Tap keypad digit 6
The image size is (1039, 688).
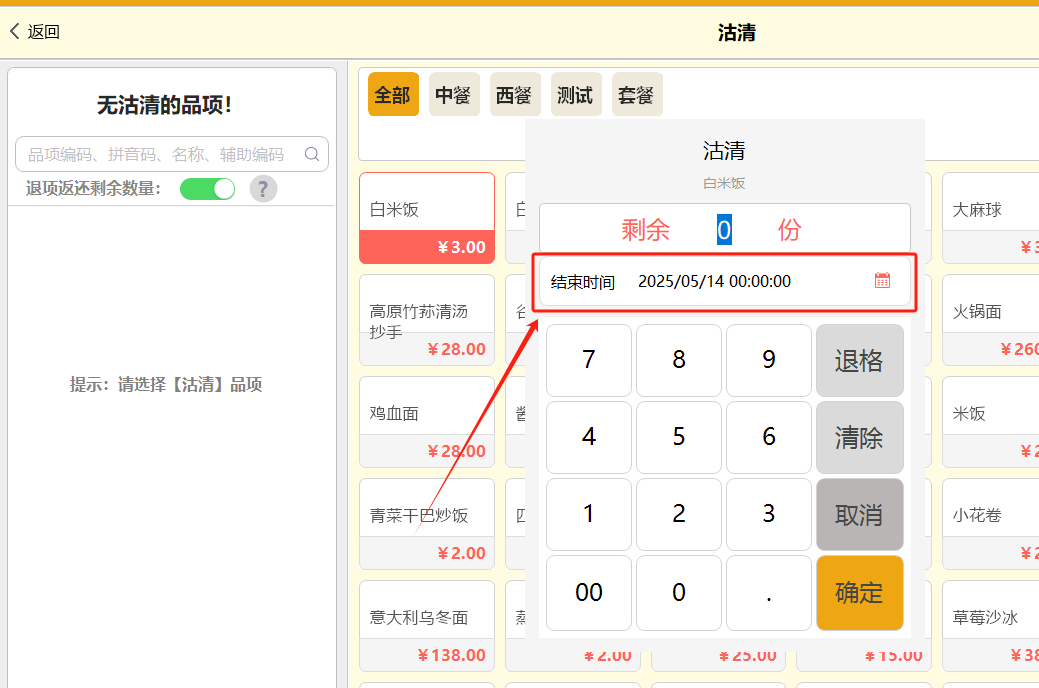tap(769, 437)
